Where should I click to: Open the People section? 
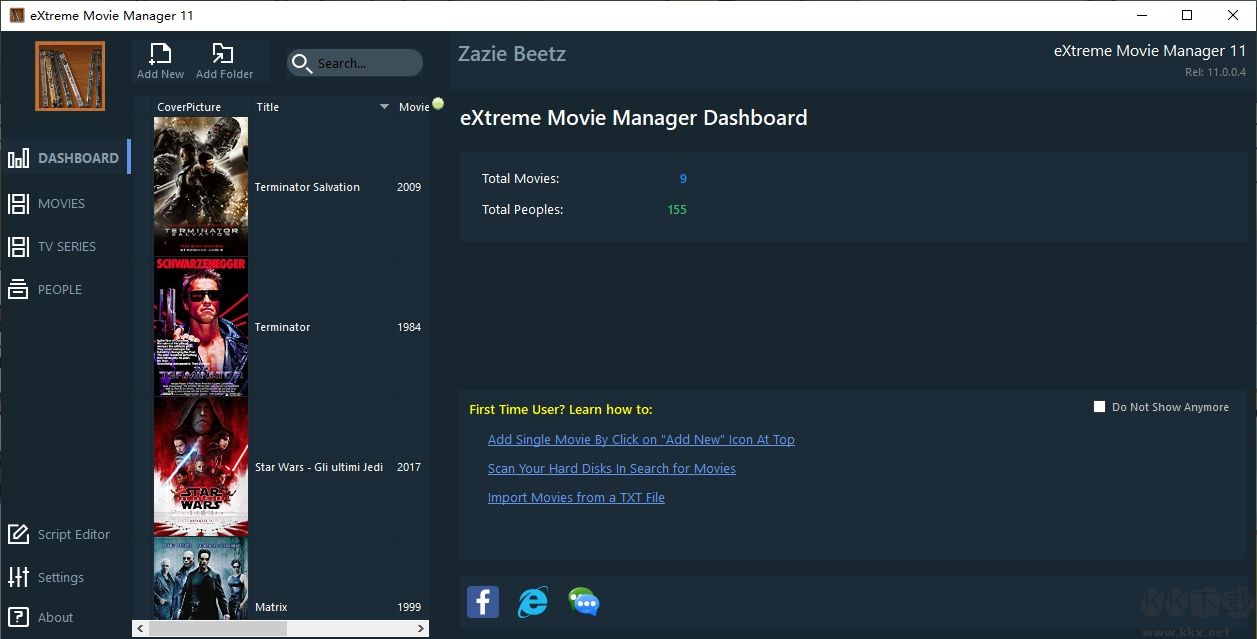(20, 289)
